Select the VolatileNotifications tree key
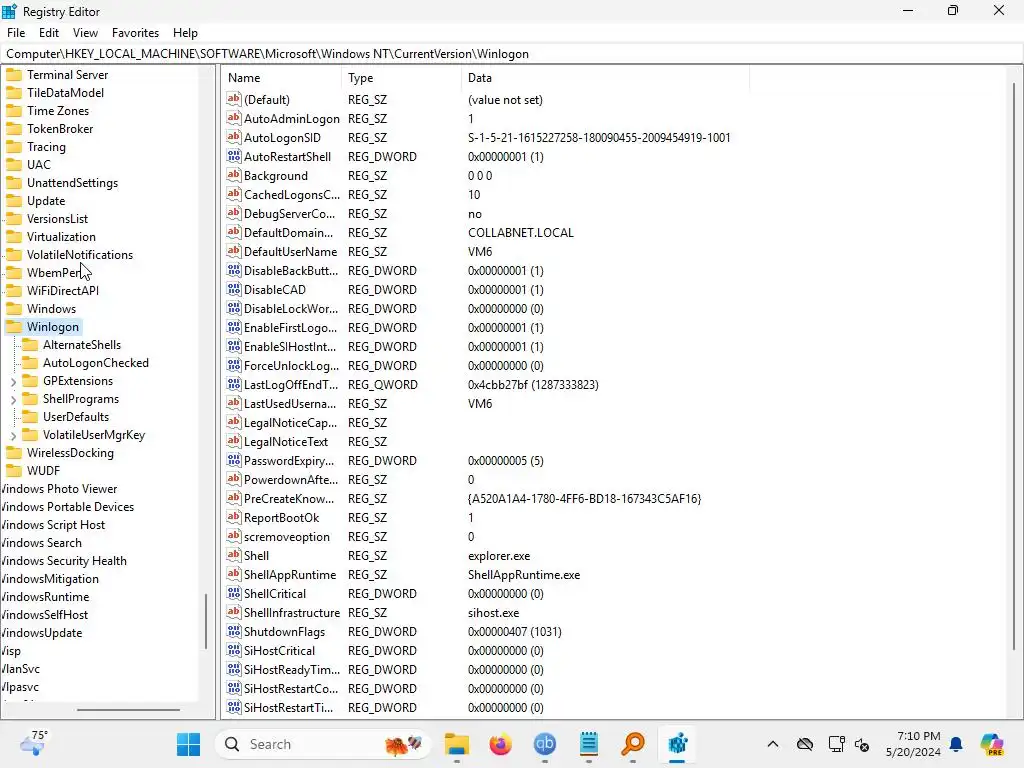 (x=80, y=255)
